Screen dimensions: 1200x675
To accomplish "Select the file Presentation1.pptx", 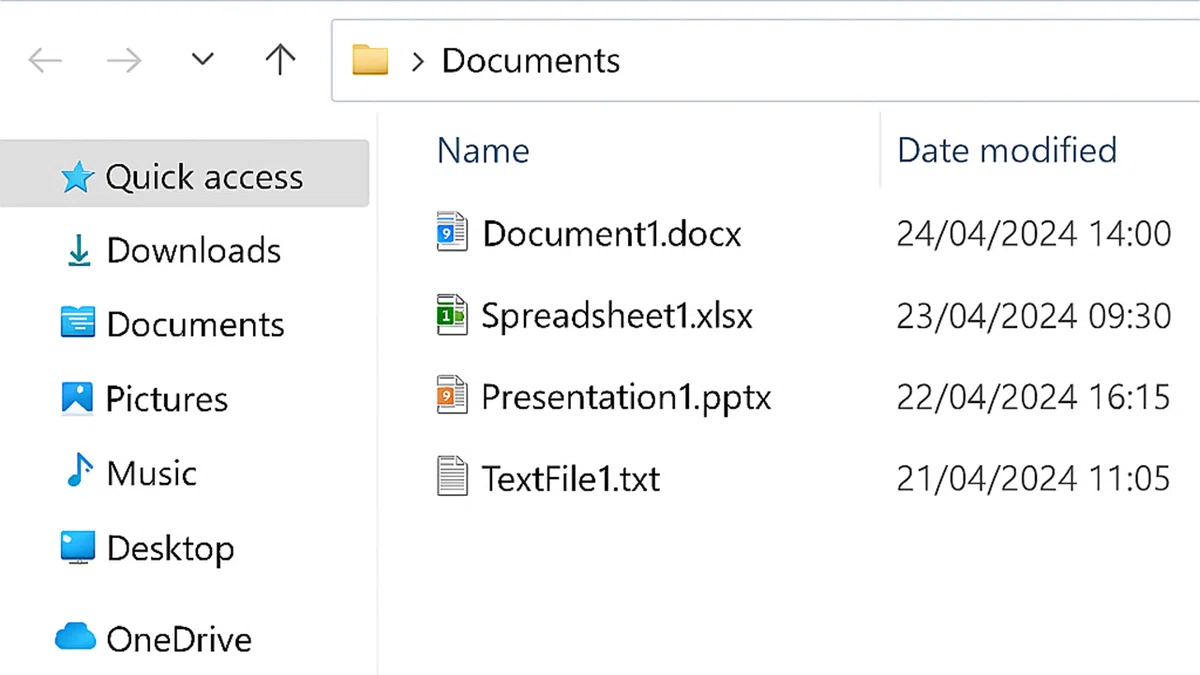I will tap(626, 398).
